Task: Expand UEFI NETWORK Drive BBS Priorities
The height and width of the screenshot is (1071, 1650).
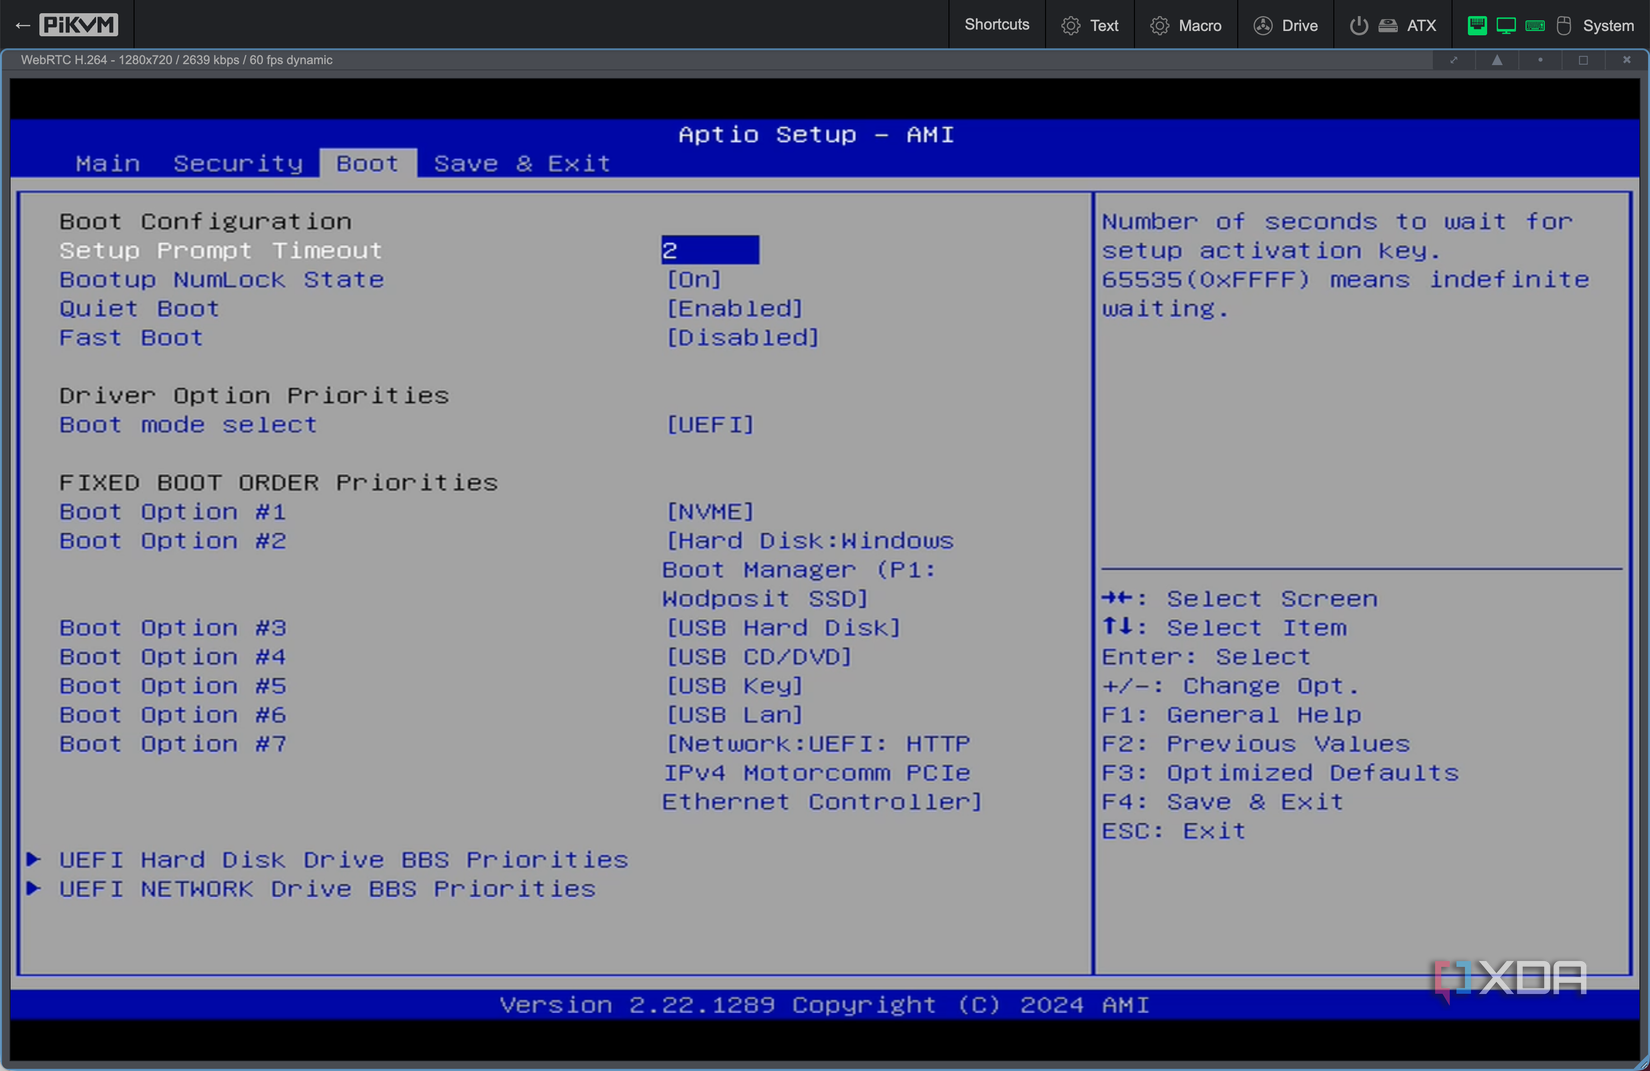Action: click(x=327, y=889)
